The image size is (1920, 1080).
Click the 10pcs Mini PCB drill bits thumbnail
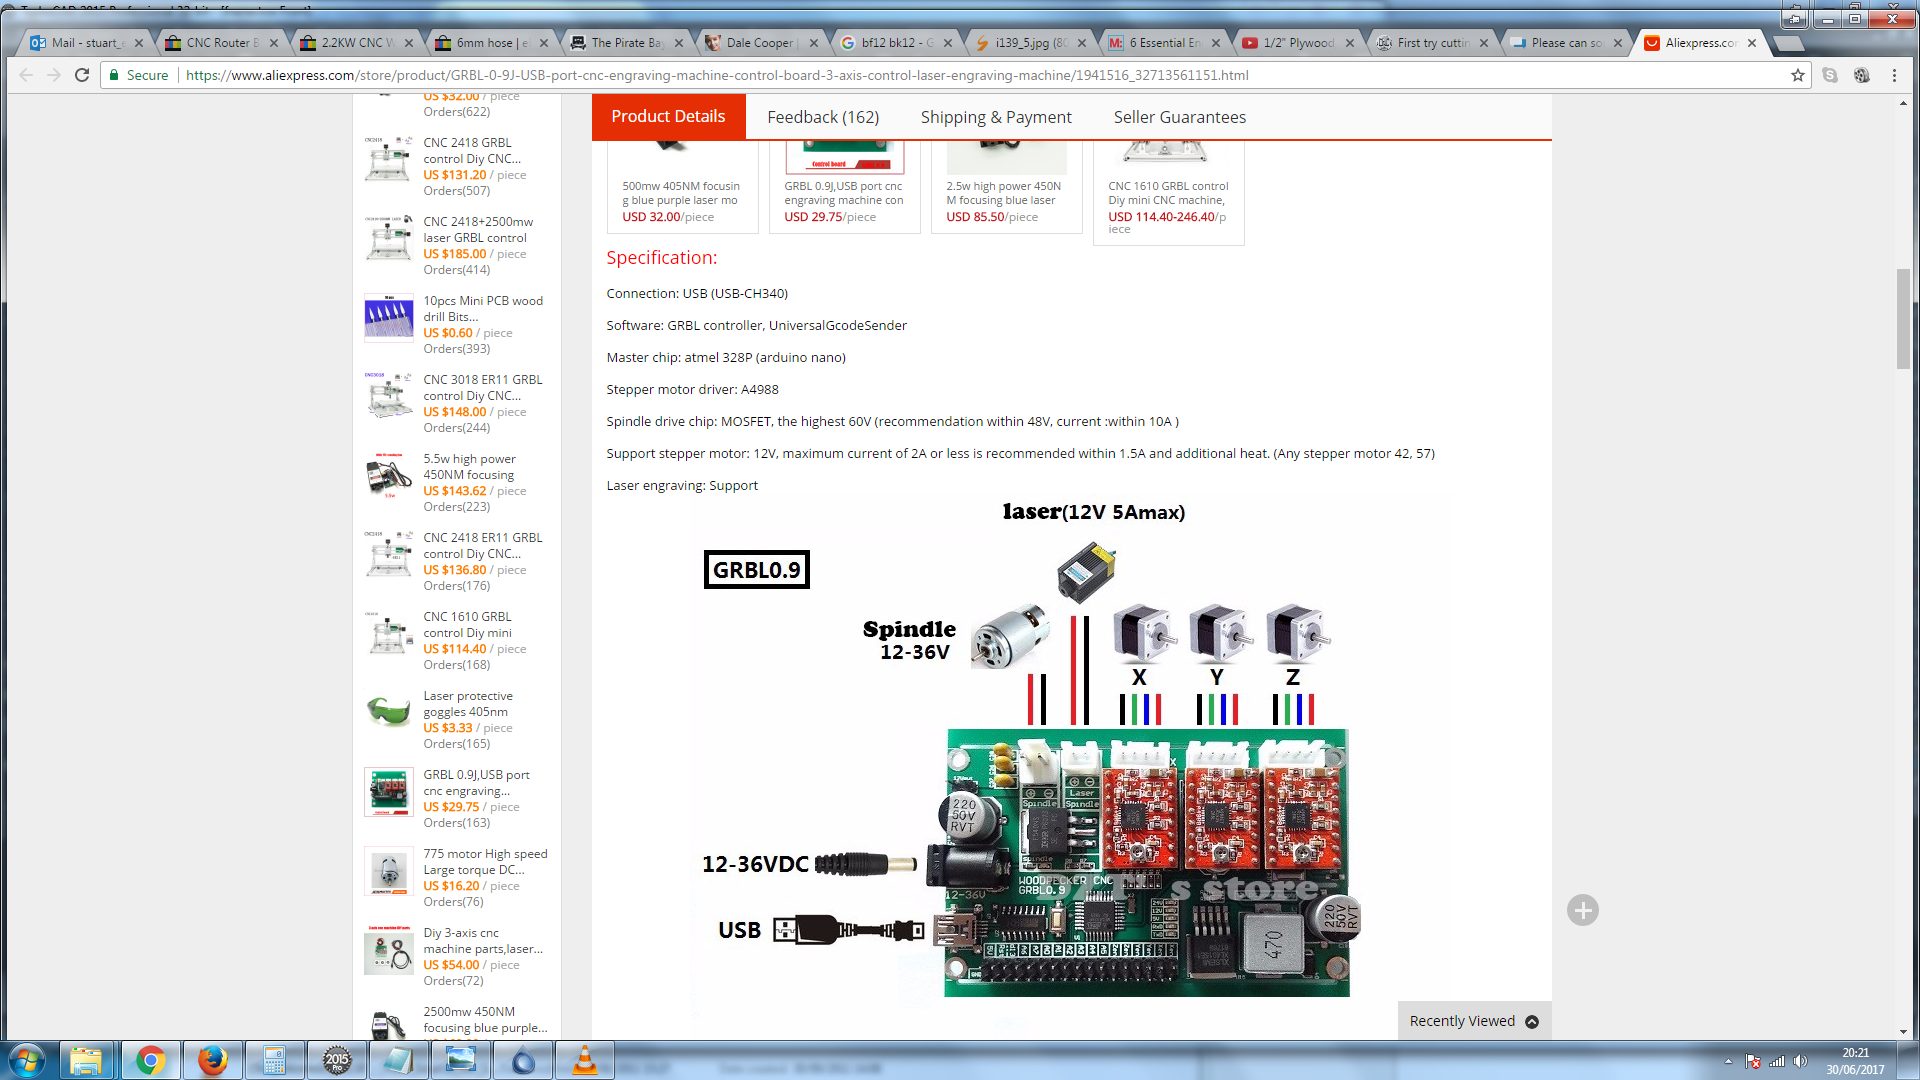coord(389,319)
